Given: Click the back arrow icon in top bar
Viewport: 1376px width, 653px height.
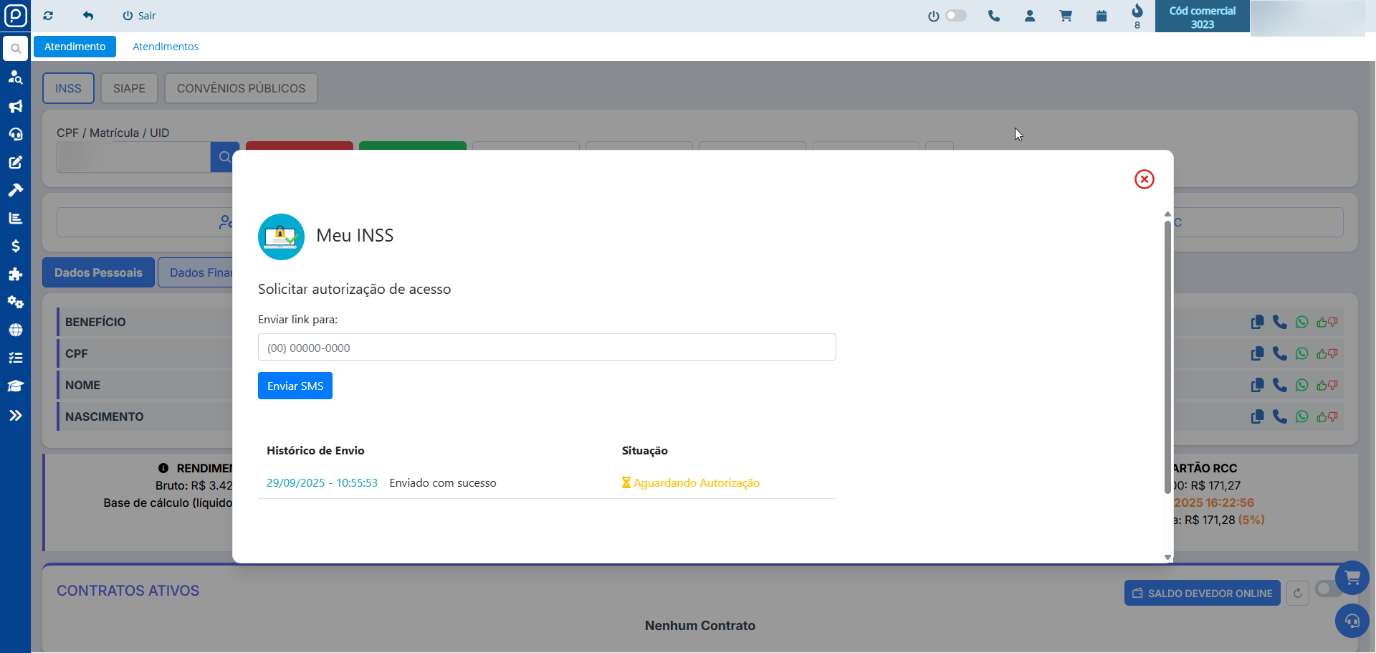Looking at the screenshot, I should [88, 16].
